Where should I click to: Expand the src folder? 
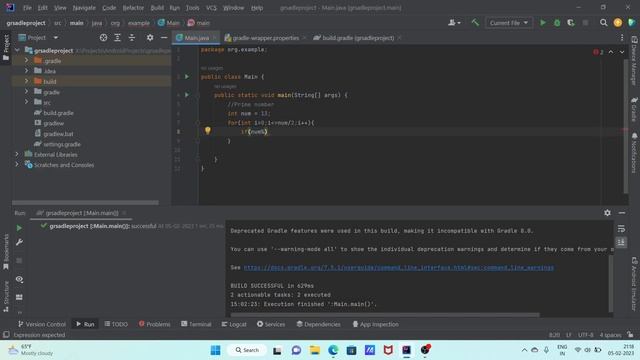(x=27, y=102)
